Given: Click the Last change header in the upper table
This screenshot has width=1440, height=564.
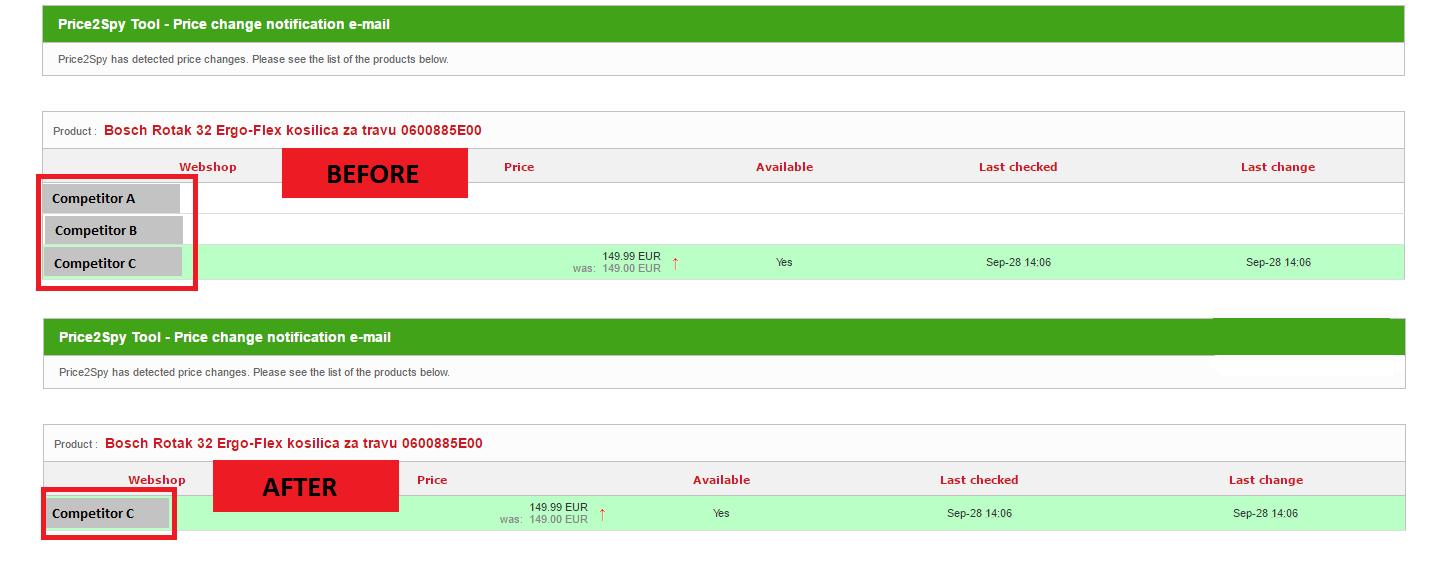Looking at the screenshot, I should (x=1278, y=167).
